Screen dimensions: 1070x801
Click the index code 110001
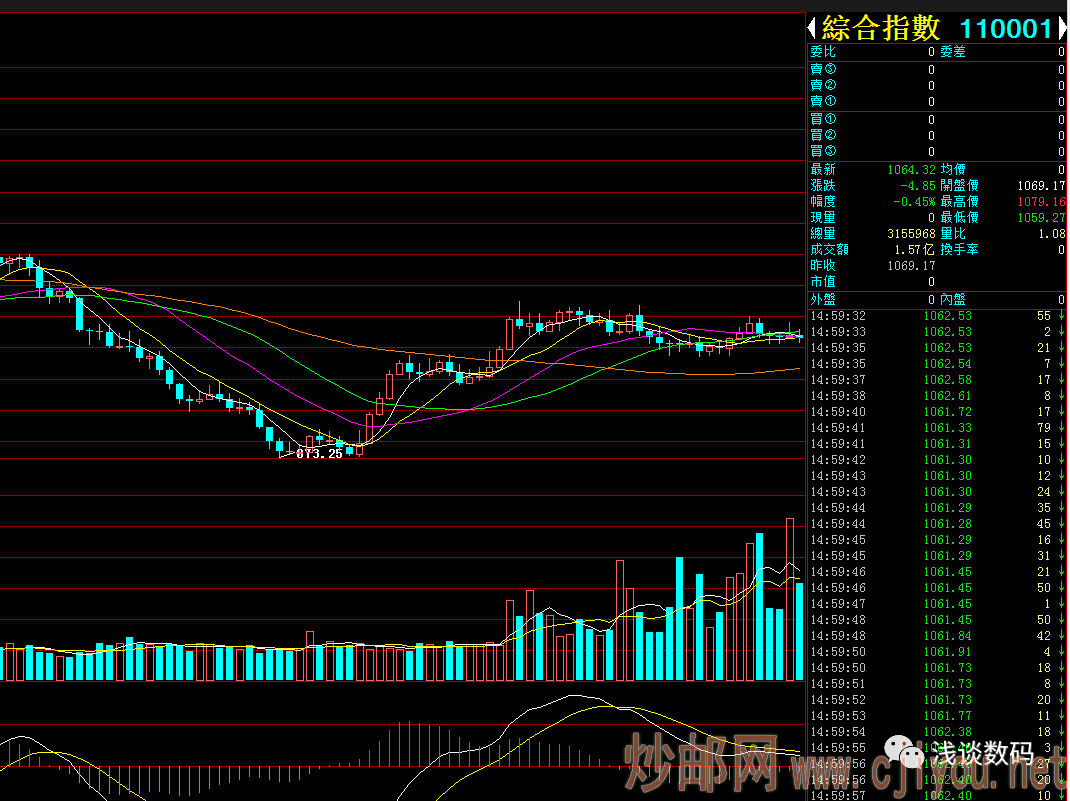pos(1005,28)
